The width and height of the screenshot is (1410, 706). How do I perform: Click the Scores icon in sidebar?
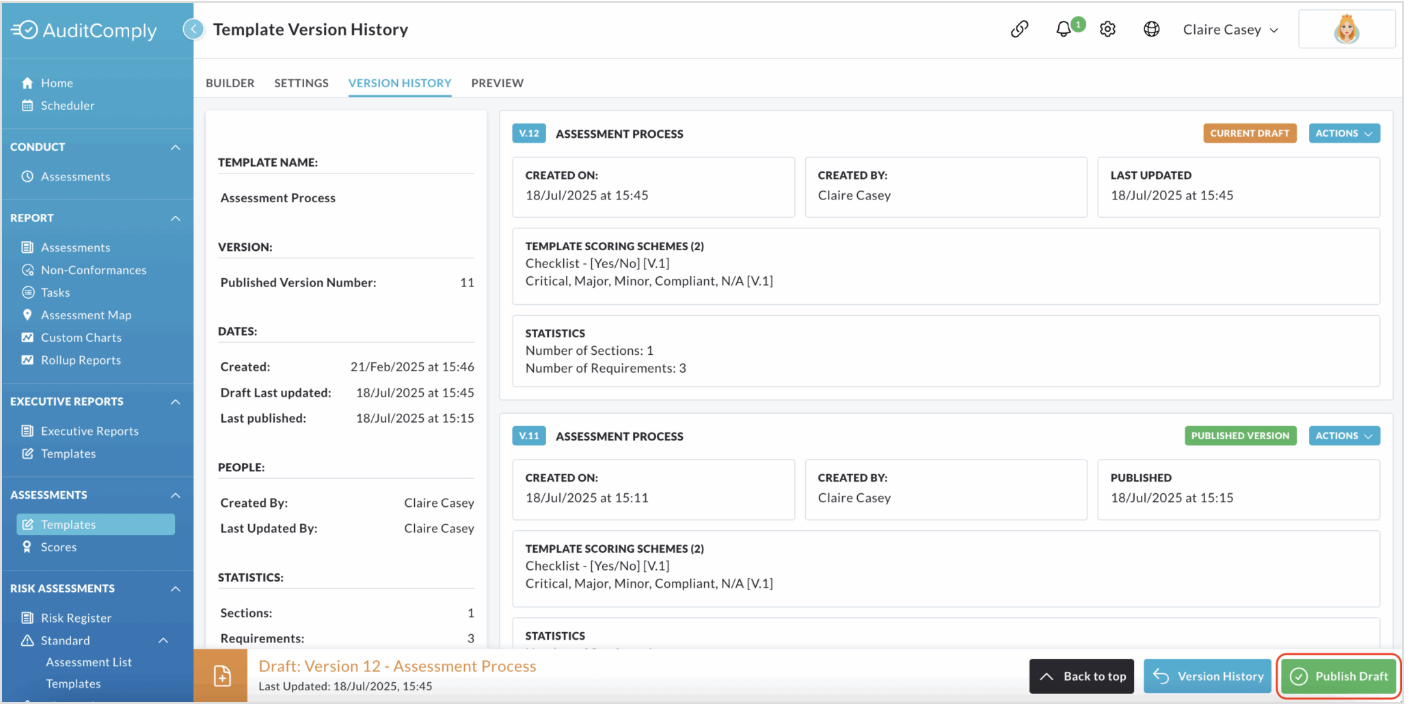(28, 547)
